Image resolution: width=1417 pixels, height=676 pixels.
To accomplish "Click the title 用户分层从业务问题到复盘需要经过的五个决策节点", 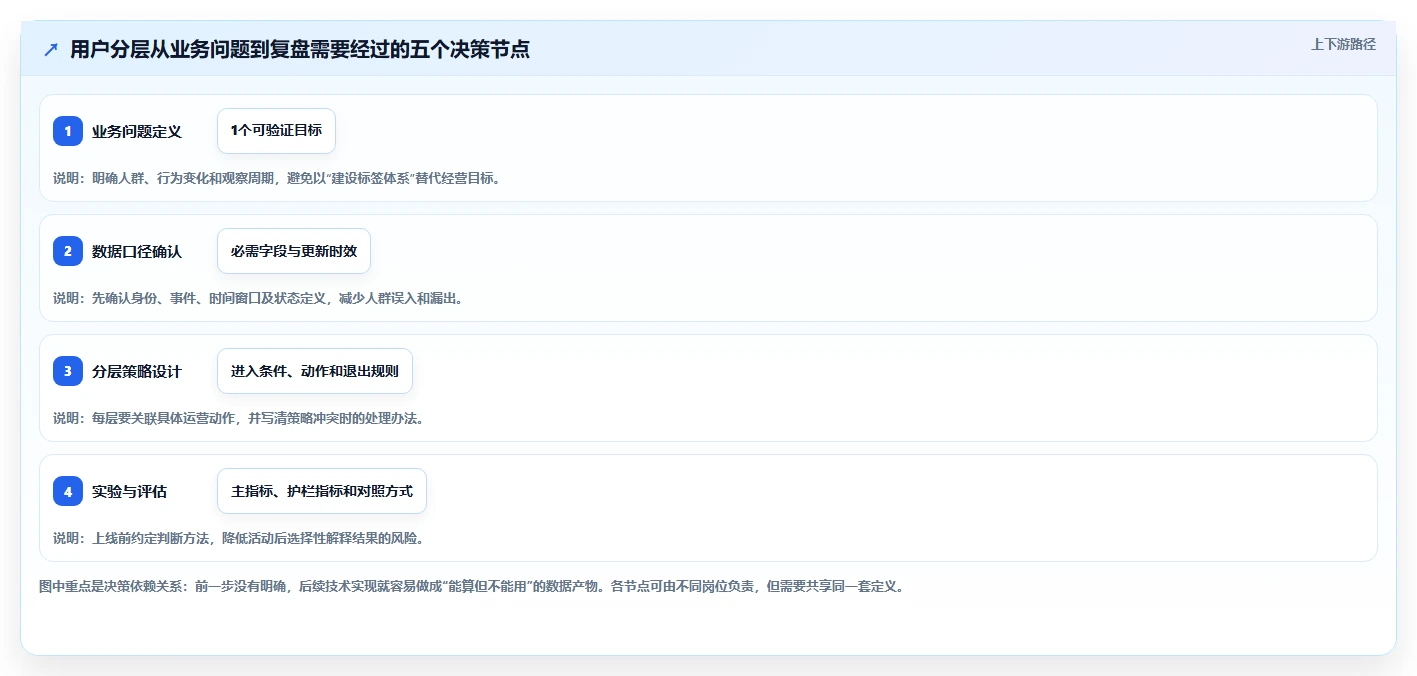I will [x=300, y=50].
